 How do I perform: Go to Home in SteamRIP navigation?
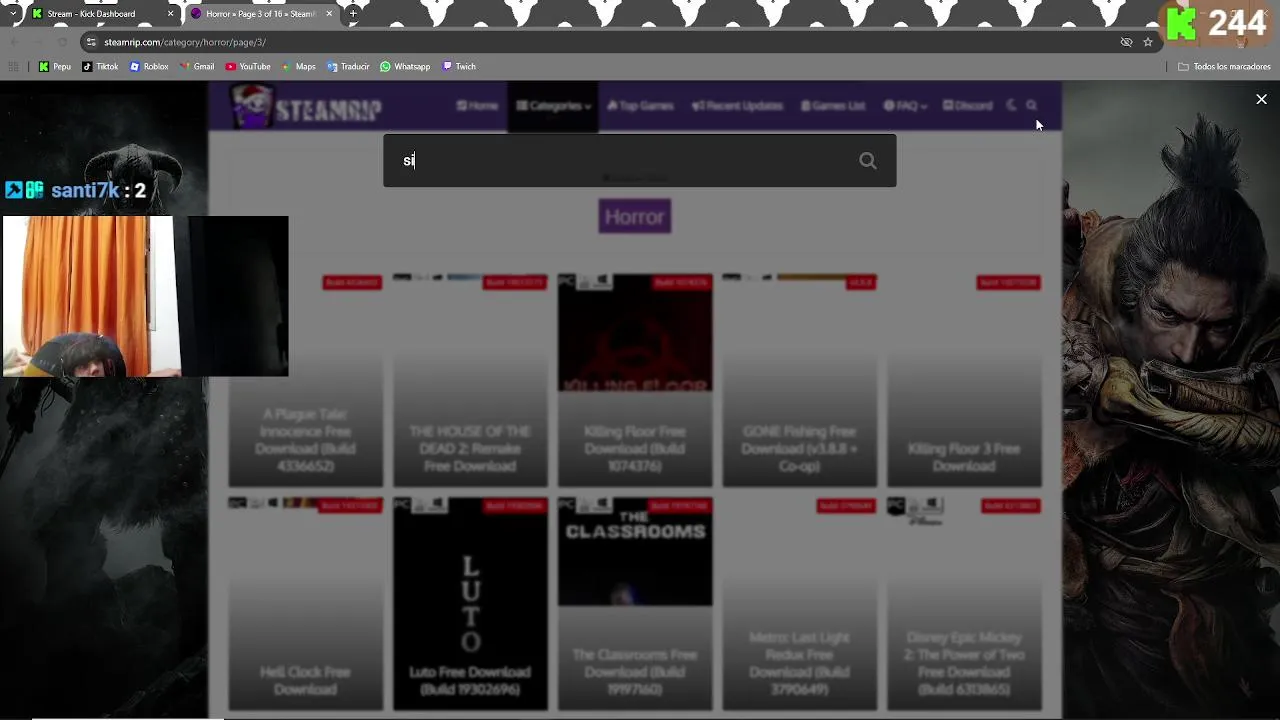coord(477,106)
